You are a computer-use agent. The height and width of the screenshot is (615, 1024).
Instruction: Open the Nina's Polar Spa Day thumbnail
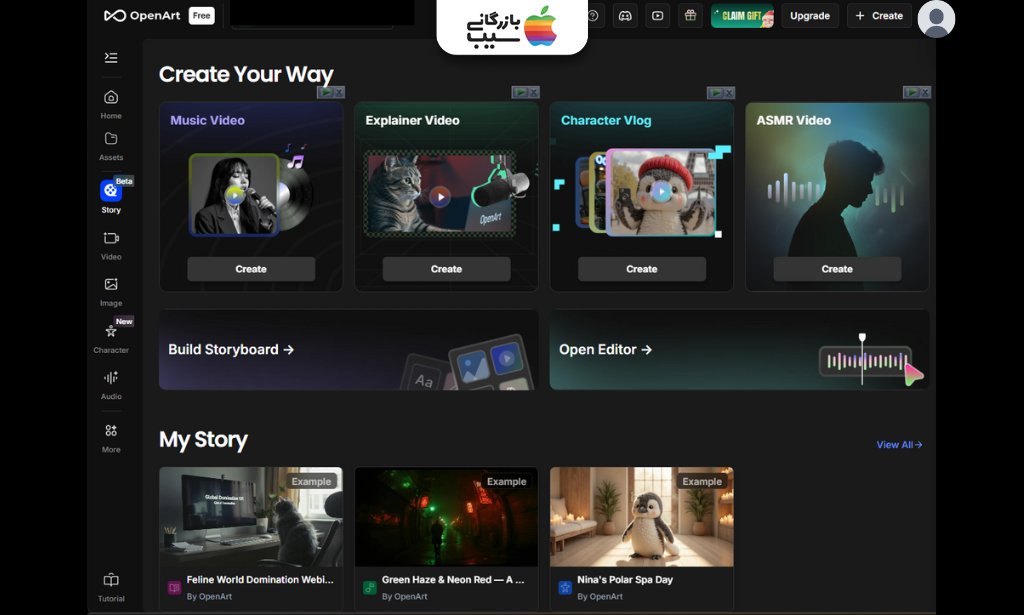641,517
